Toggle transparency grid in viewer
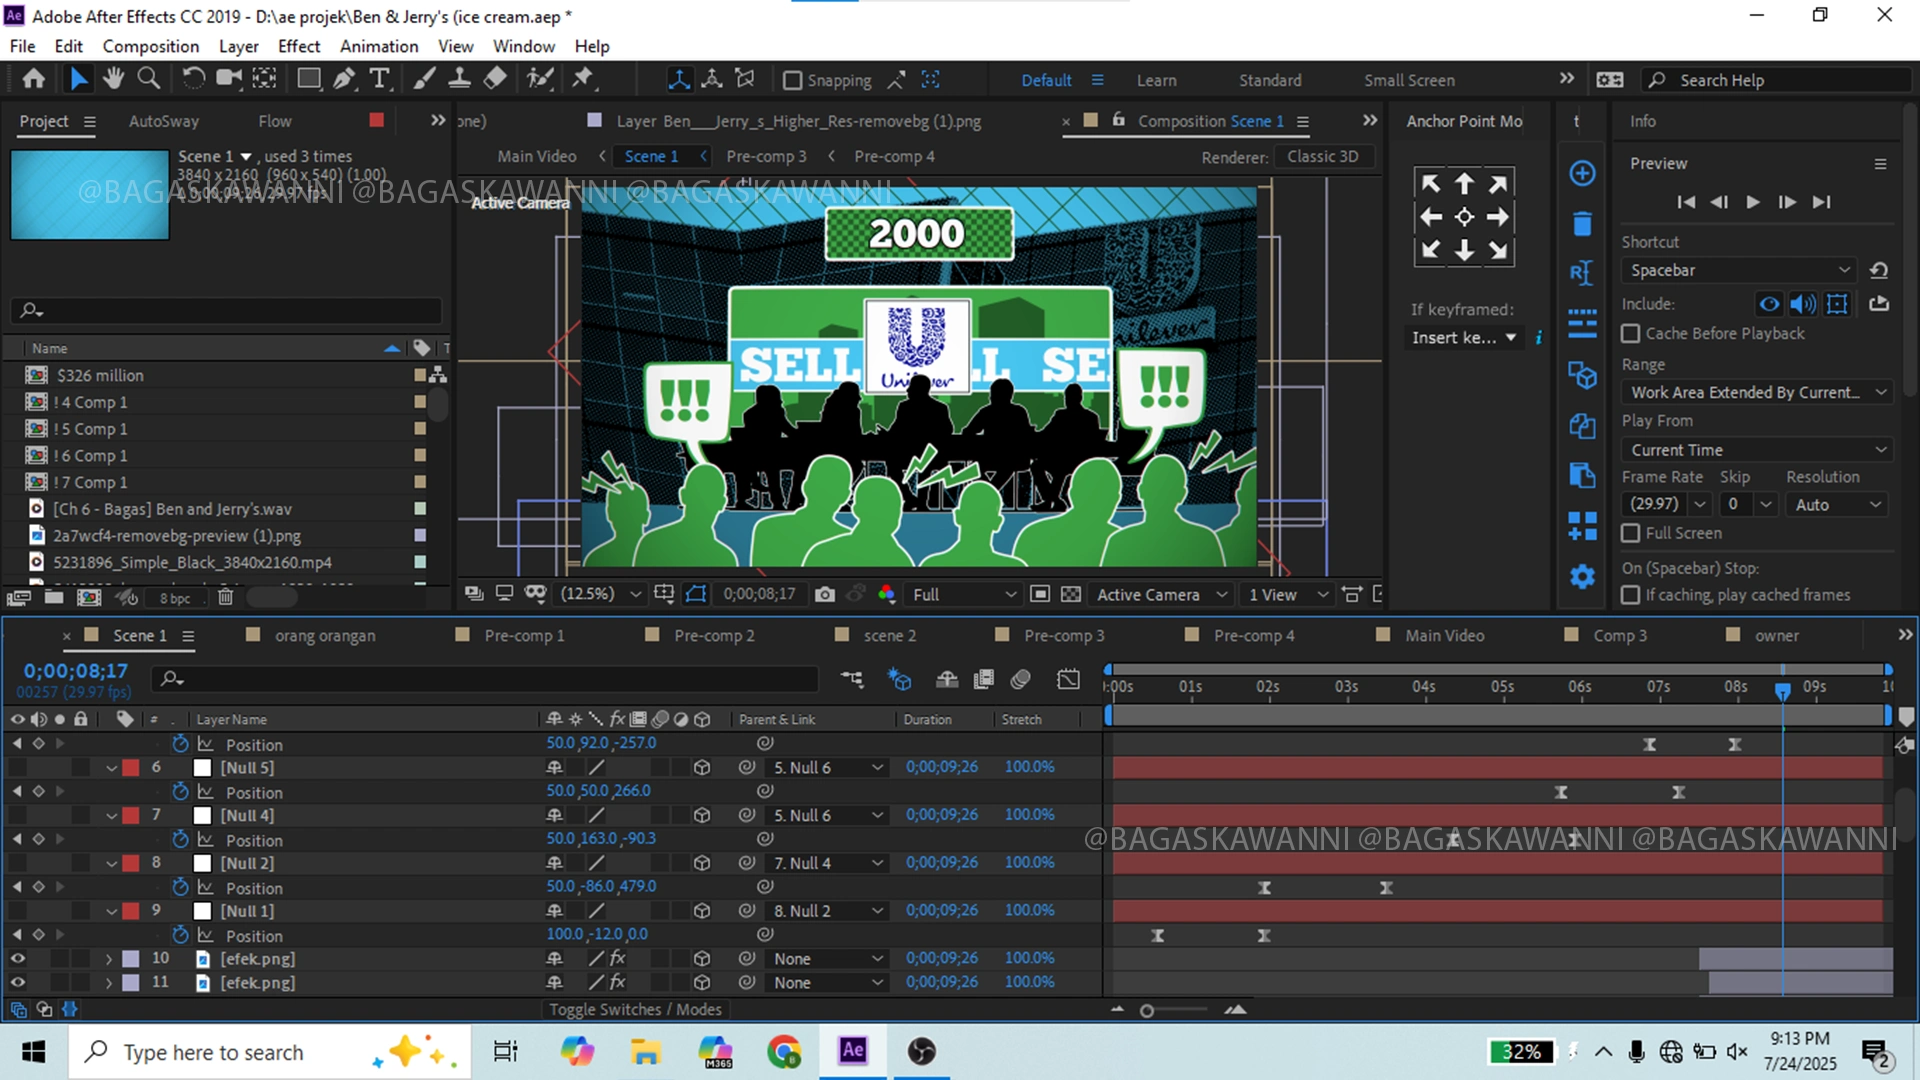 (1071, 594)
